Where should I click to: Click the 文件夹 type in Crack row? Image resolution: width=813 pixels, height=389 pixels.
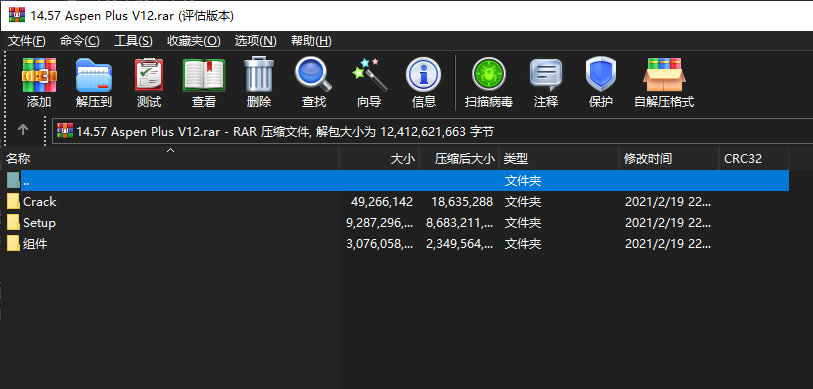click(x=523, y=202)
